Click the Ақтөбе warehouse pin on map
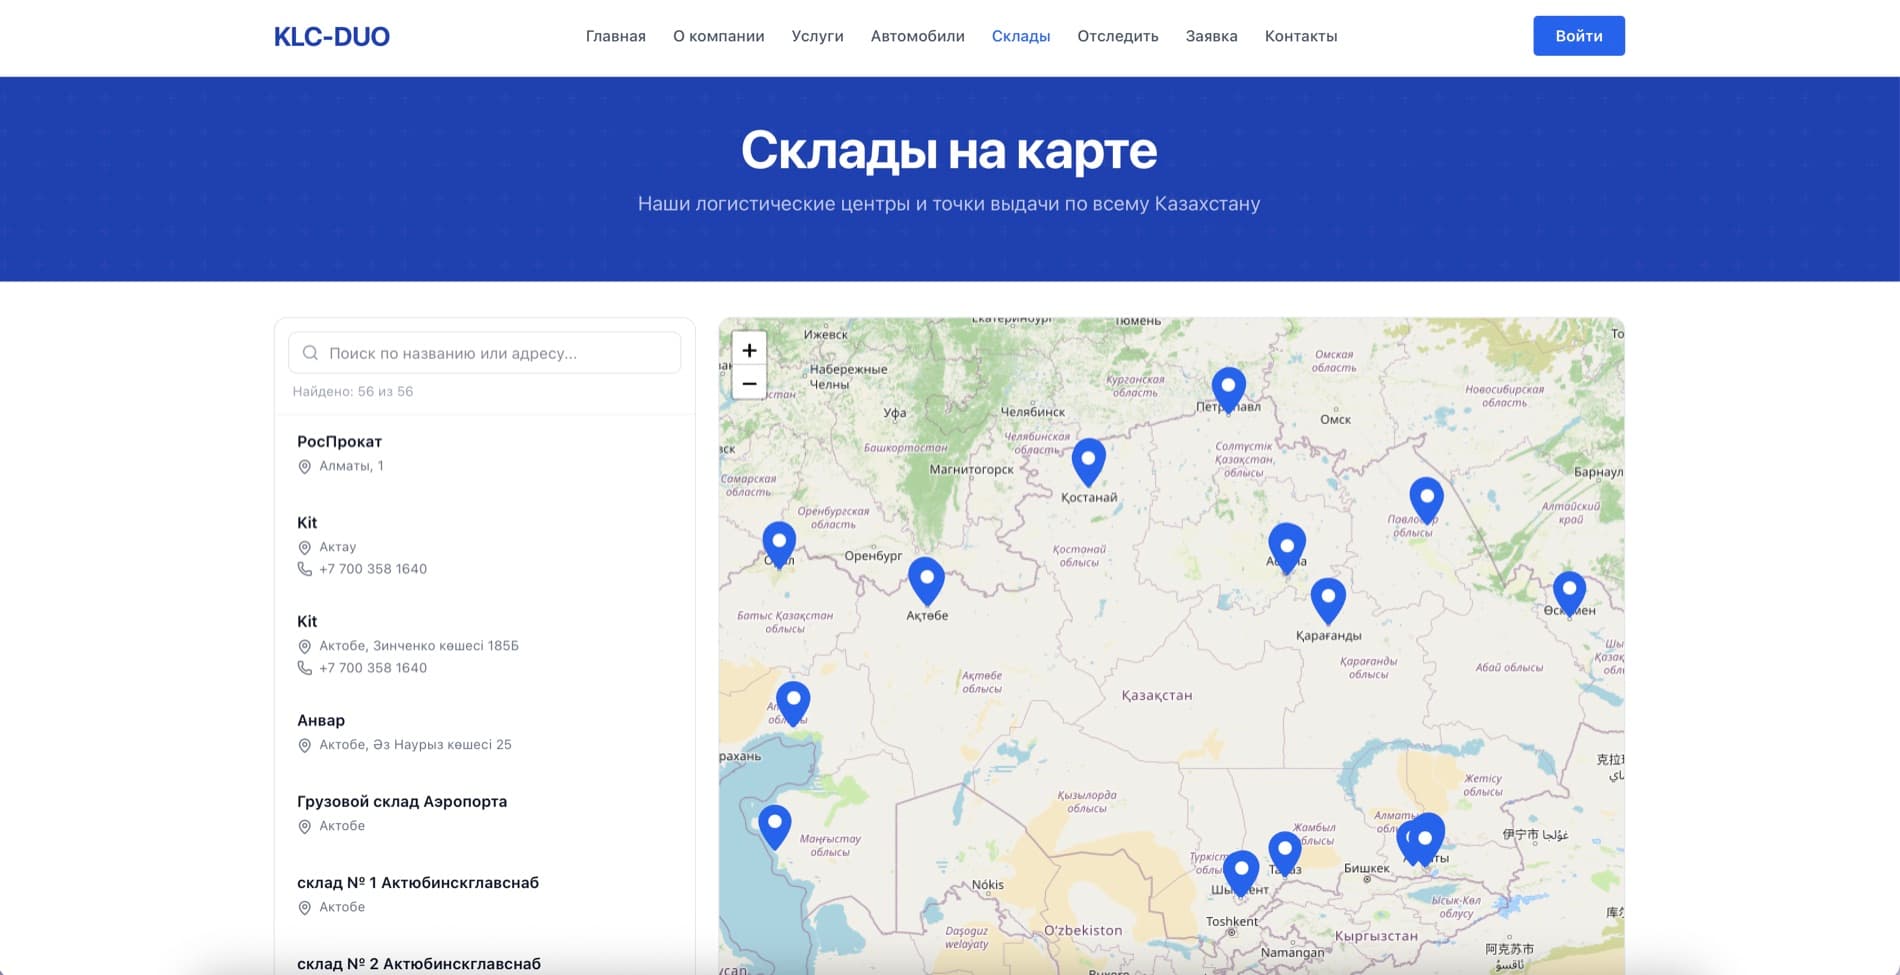Viewport: 1900px width, 975px height. tap(926, 582)
